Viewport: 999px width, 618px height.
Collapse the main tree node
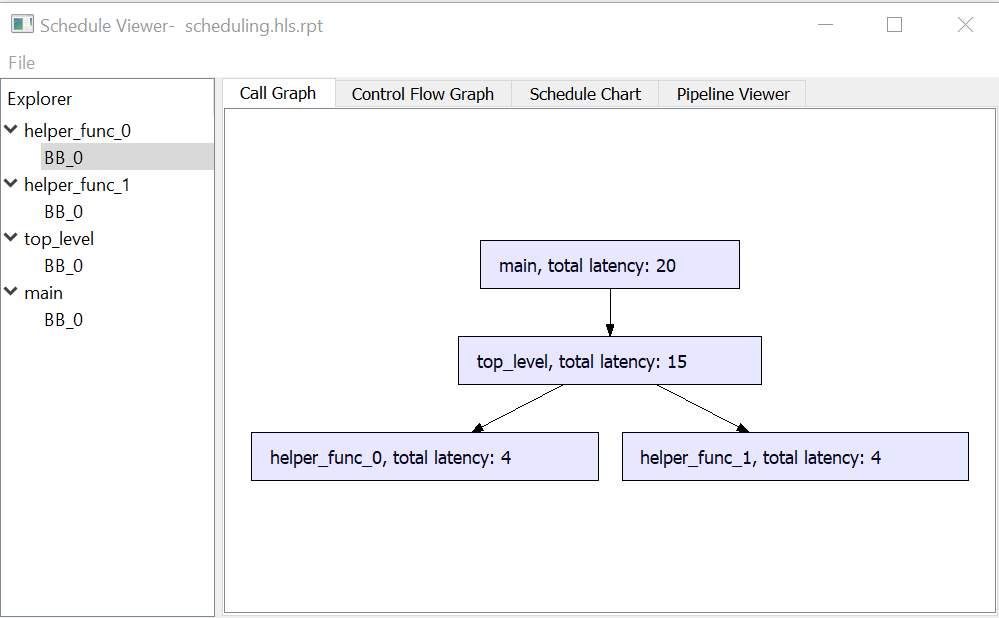pyautogui.click(x=11, y=292)
